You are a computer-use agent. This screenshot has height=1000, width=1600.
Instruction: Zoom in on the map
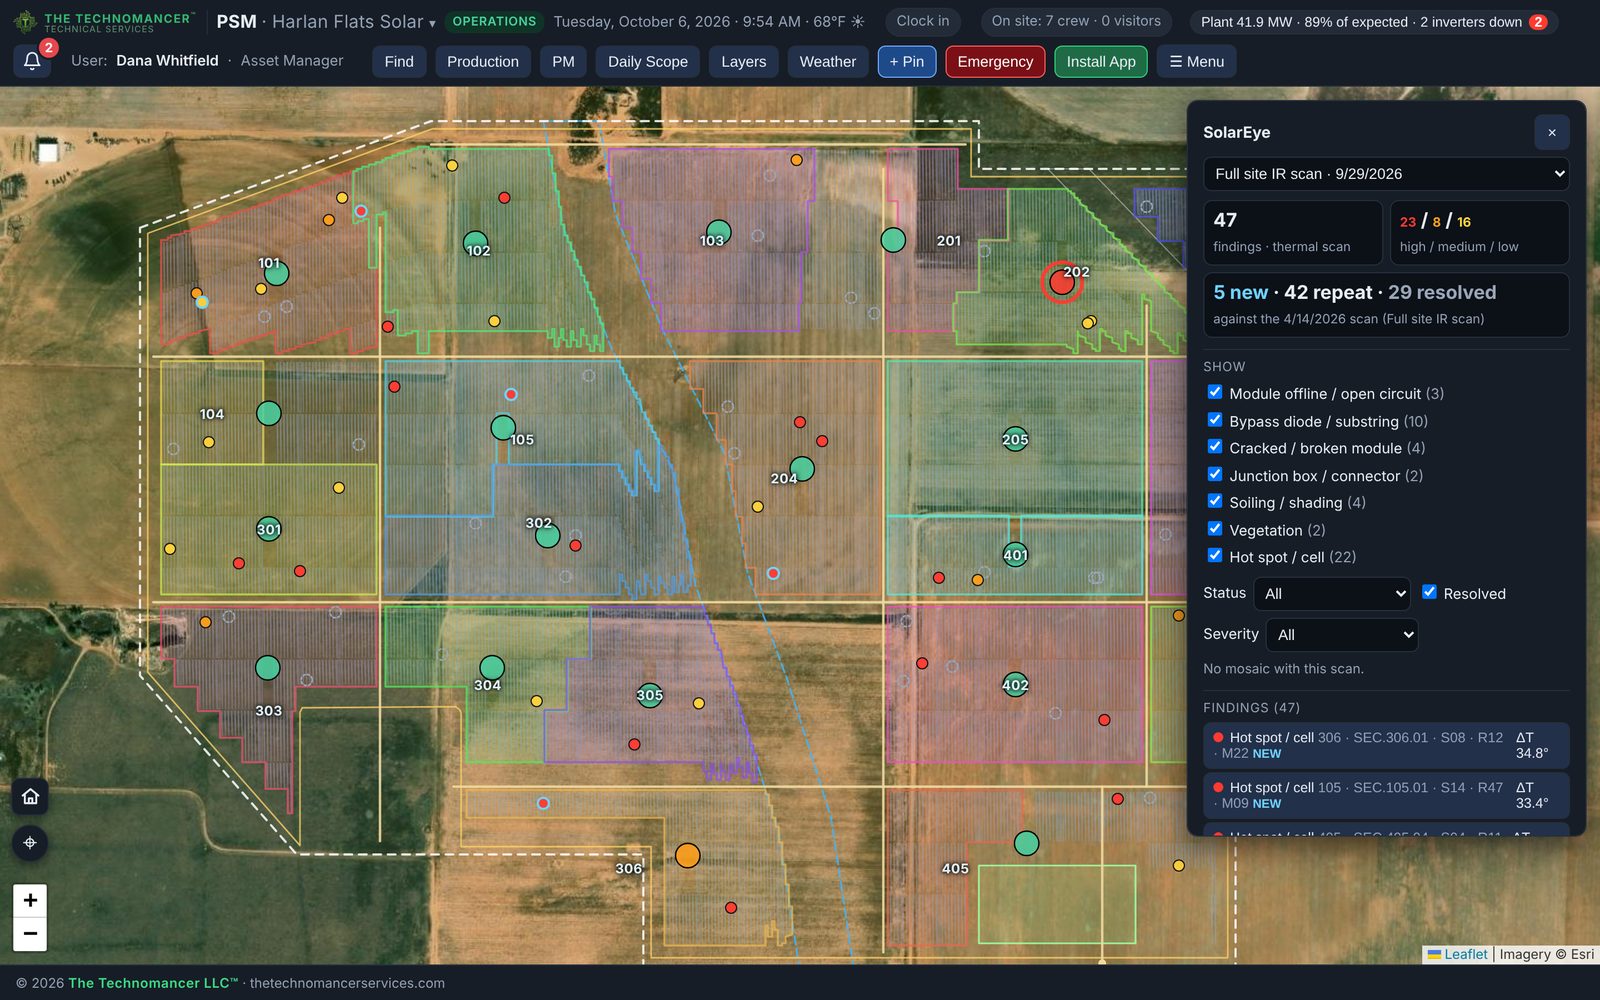click(x=30, y=900)
